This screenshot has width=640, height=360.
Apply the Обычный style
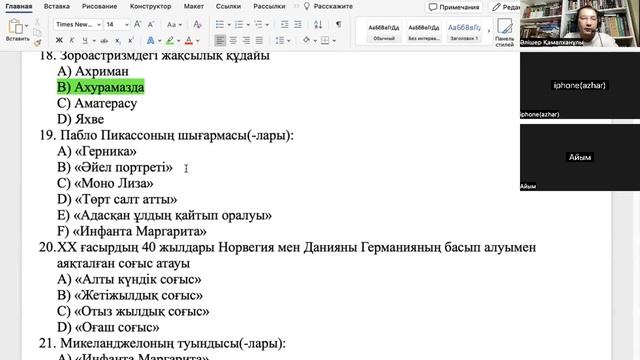click(384, 31)
